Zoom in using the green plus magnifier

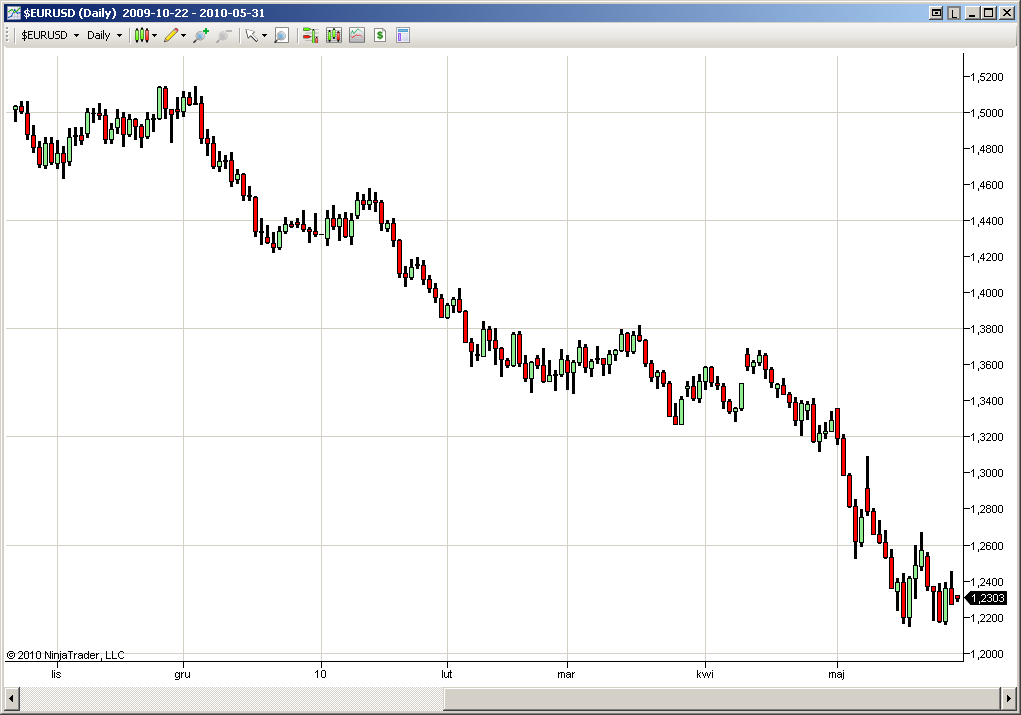pos(200,35)
